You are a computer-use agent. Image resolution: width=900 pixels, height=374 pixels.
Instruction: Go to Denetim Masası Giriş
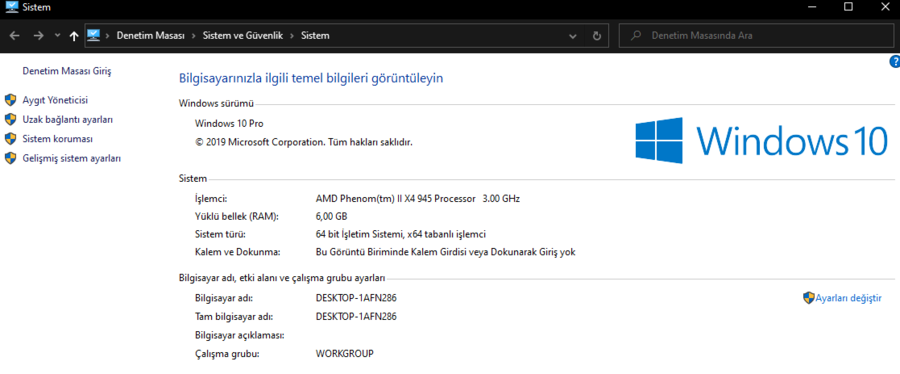point(67,71)
